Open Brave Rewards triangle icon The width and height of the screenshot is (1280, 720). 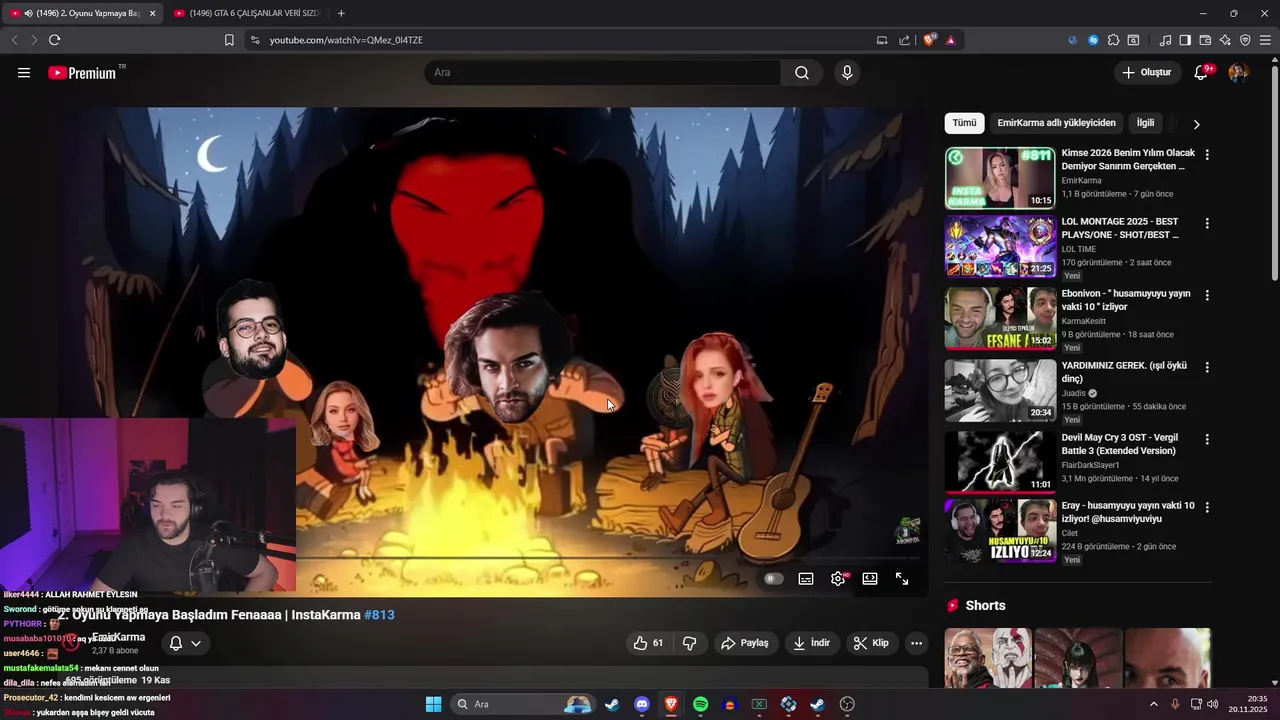point(951,40)
